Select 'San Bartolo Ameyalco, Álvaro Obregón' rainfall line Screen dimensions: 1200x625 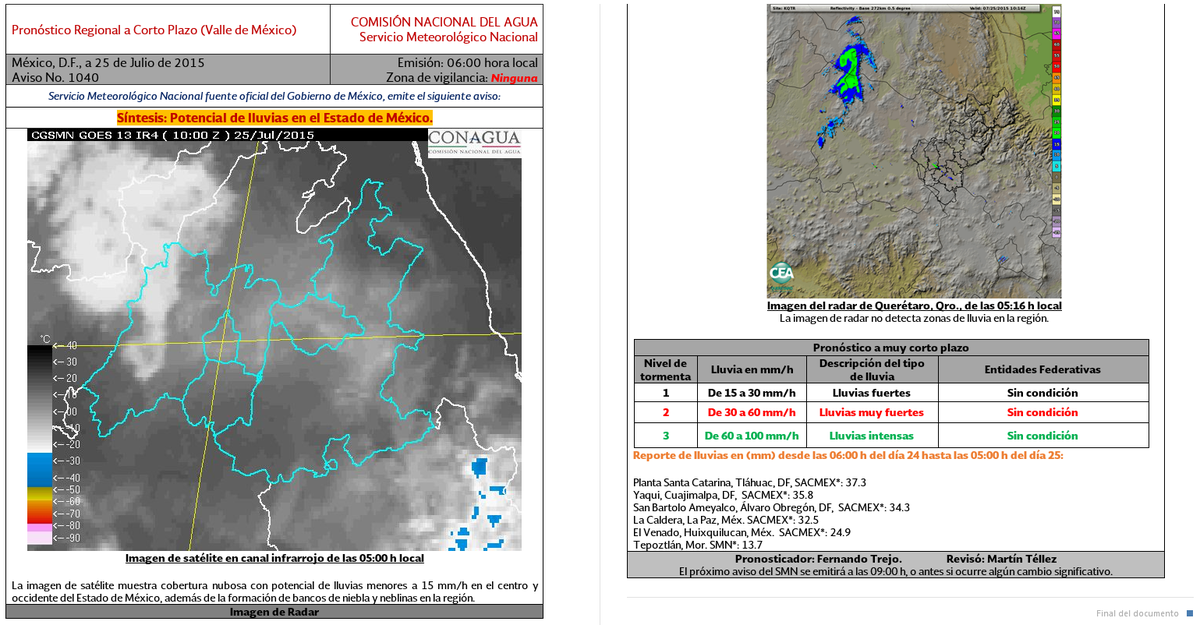[x=772, y=507]
